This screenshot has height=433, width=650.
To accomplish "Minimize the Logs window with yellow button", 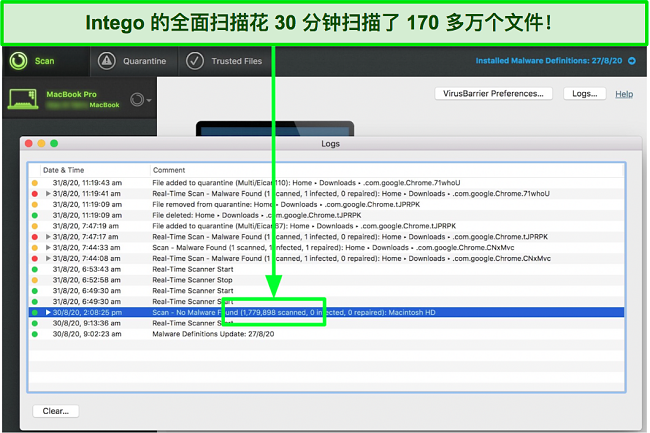I will 41,143.
